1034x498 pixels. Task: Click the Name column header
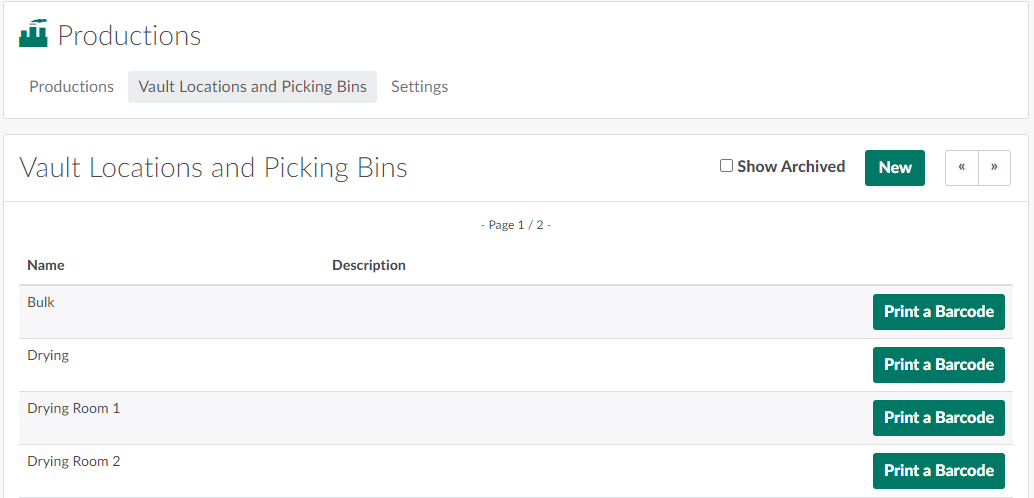point(46,265)
